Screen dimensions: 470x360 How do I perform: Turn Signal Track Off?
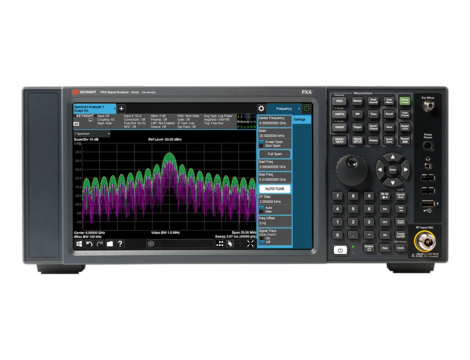[265, 242]
